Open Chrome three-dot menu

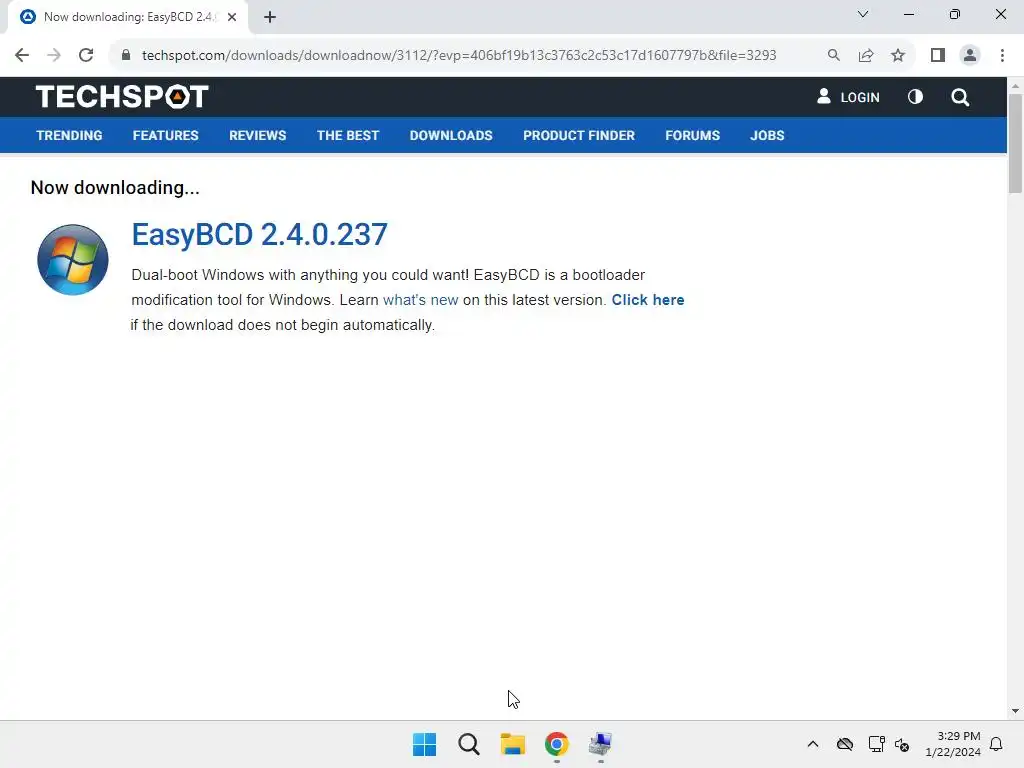(x=1002, y=56)
